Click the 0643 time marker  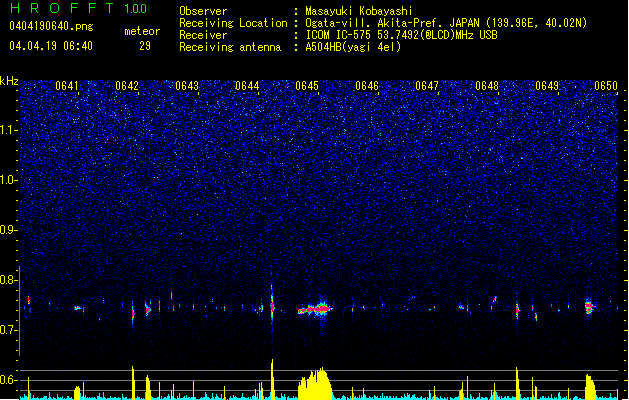[187, 86]
